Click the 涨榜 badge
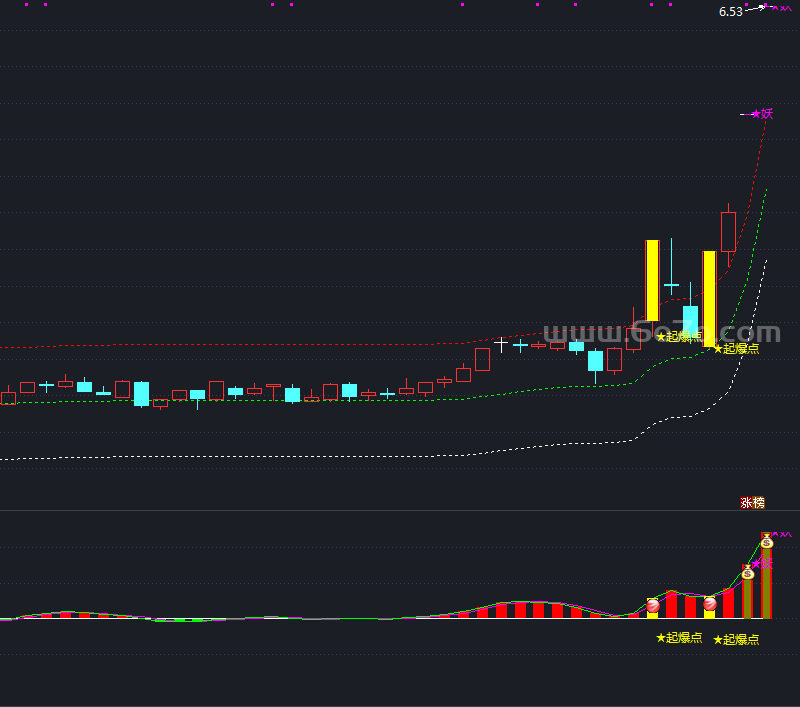Image resolution: width=800 pixels, height=707 pixels. [x=753, y=502]
